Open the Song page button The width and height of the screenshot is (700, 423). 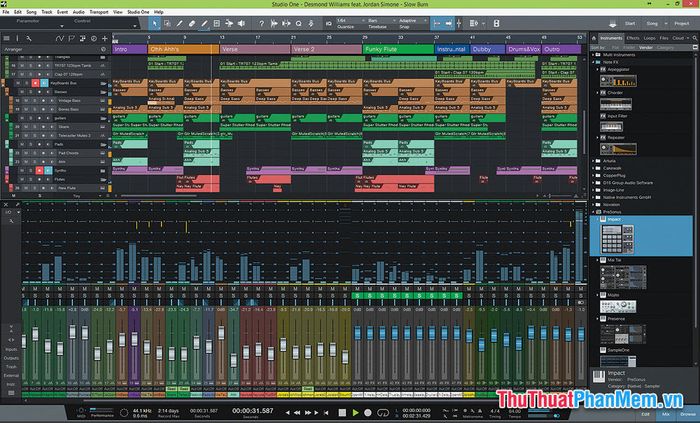tap(652, 24)
